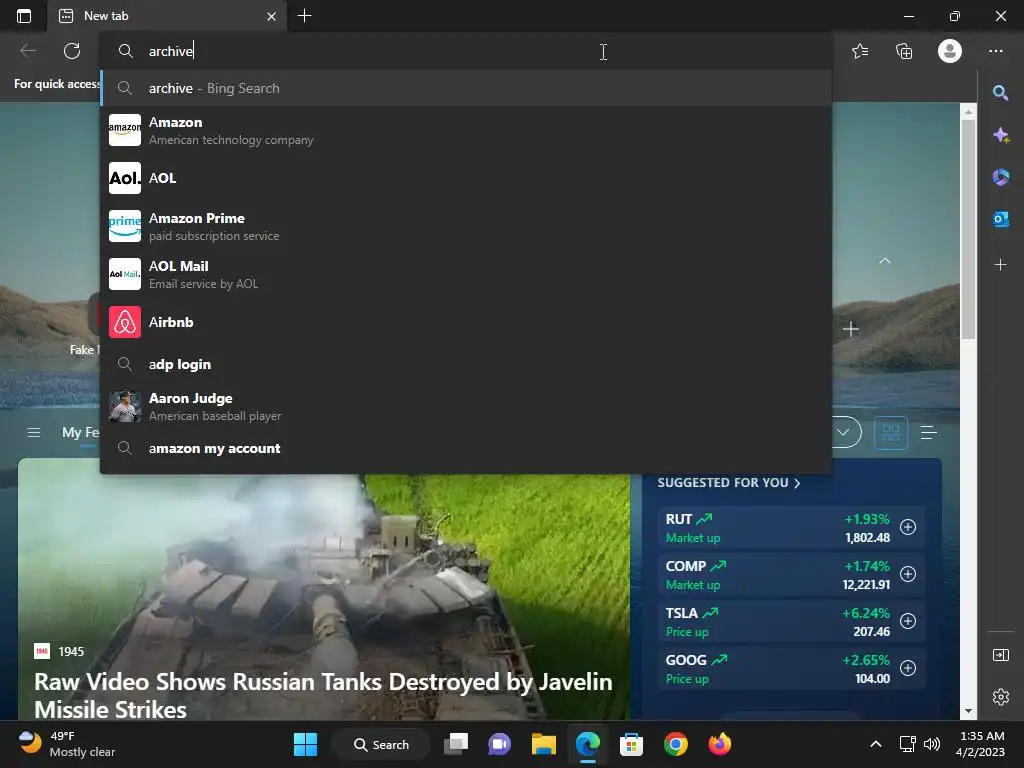Switch feed to grid layout view
The image size is (1024, 768).
(891, 432)
